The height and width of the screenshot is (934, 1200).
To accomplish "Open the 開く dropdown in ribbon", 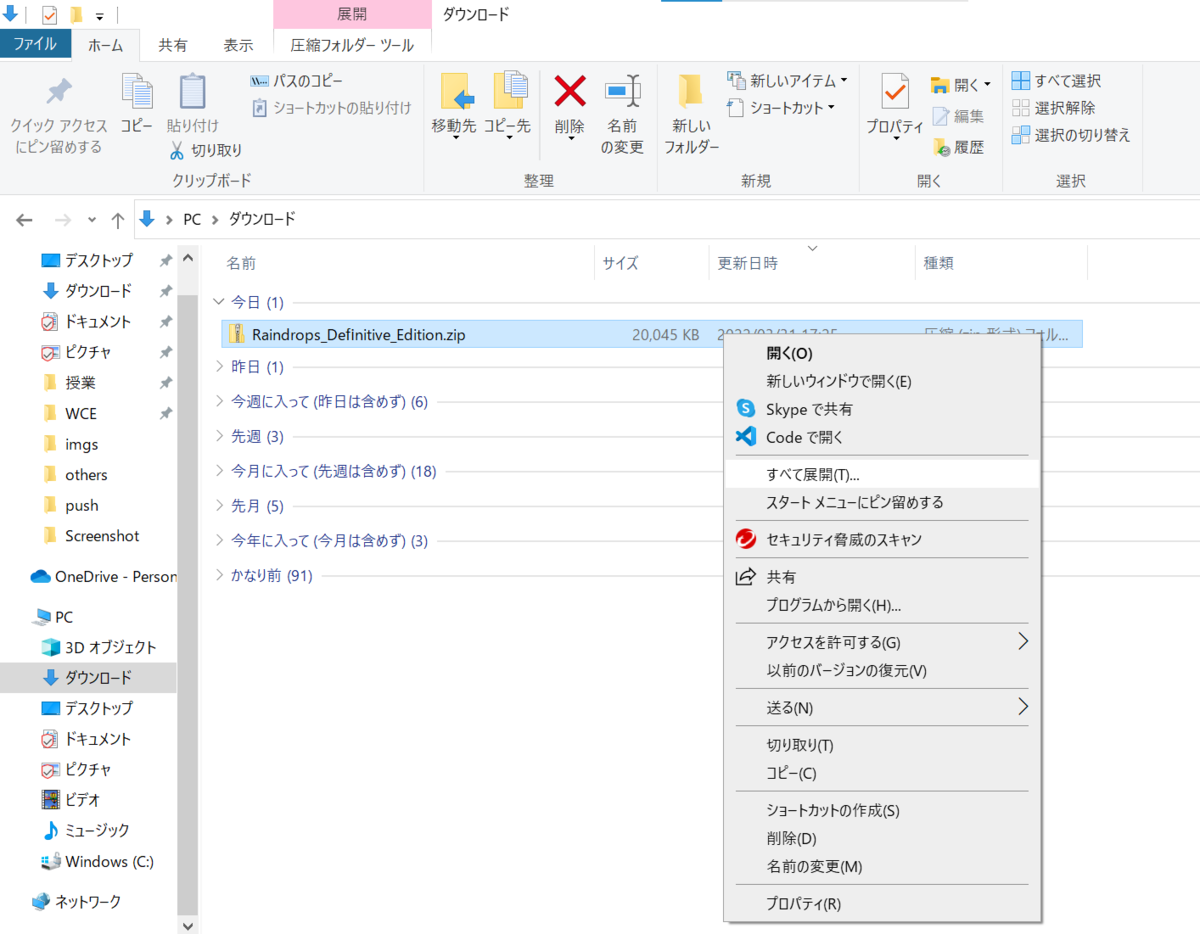I will 961,84.
